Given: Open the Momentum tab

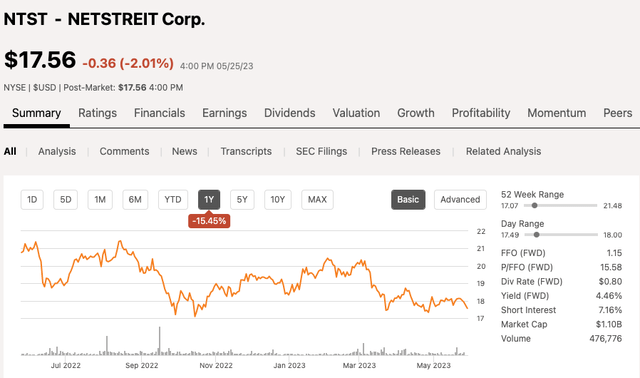Looking at the screenshot, I should (557, 113).
